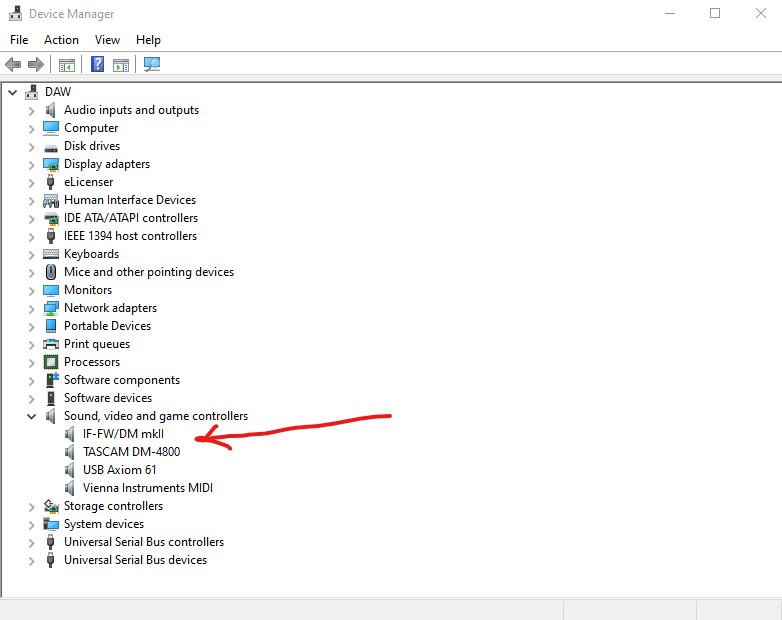This screenshot has height=620, width=782.
Task: Select the USB Axiom 61 device
Action: point(120,470)
